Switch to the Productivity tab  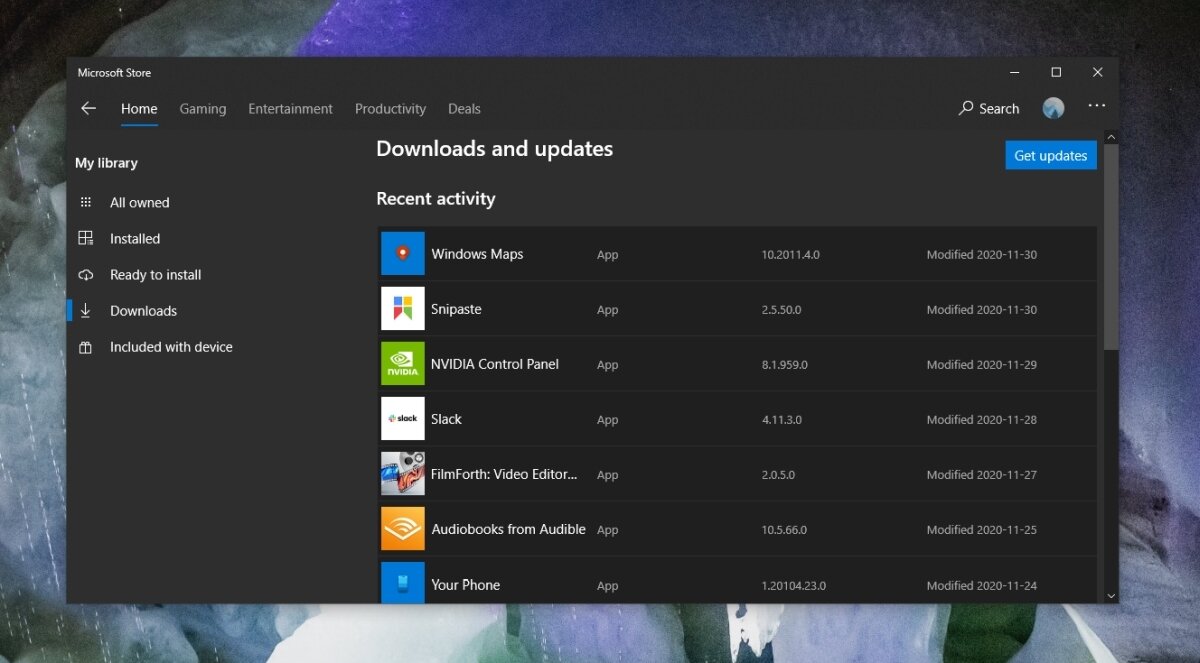(390, 109)
